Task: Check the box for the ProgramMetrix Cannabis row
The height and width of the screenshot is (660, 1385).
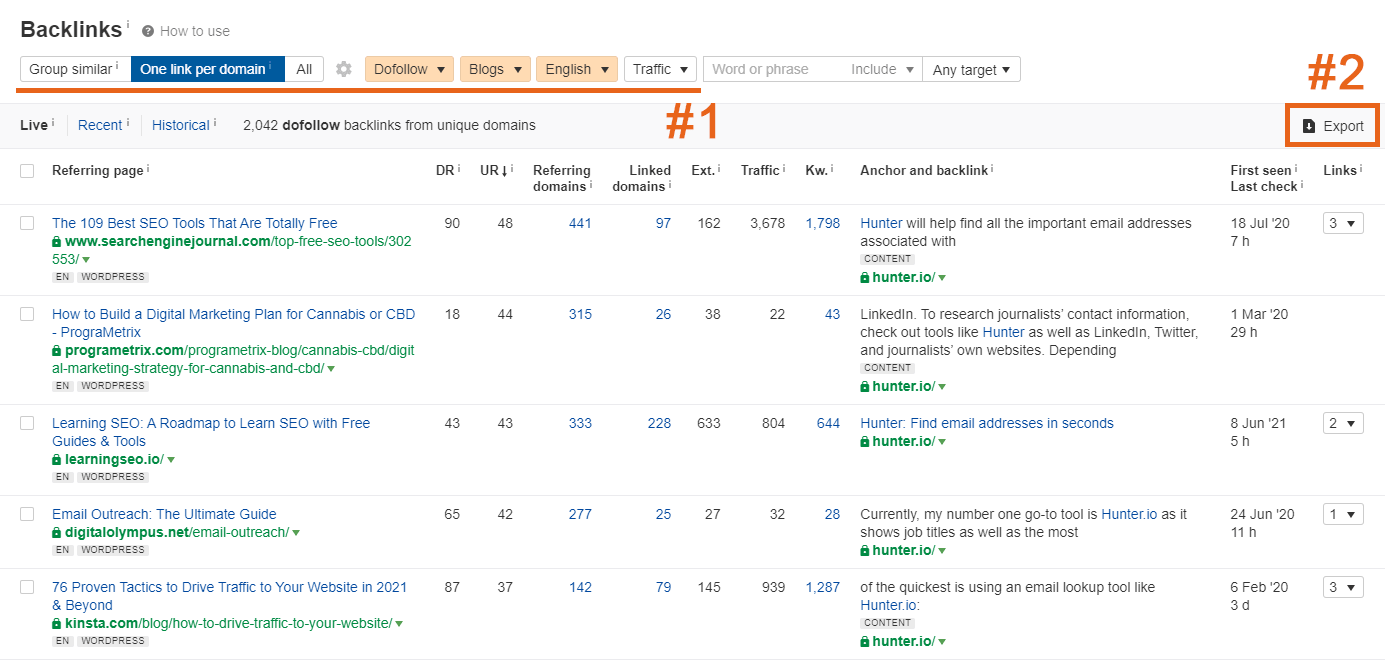Action: click(x=27, y=314)
